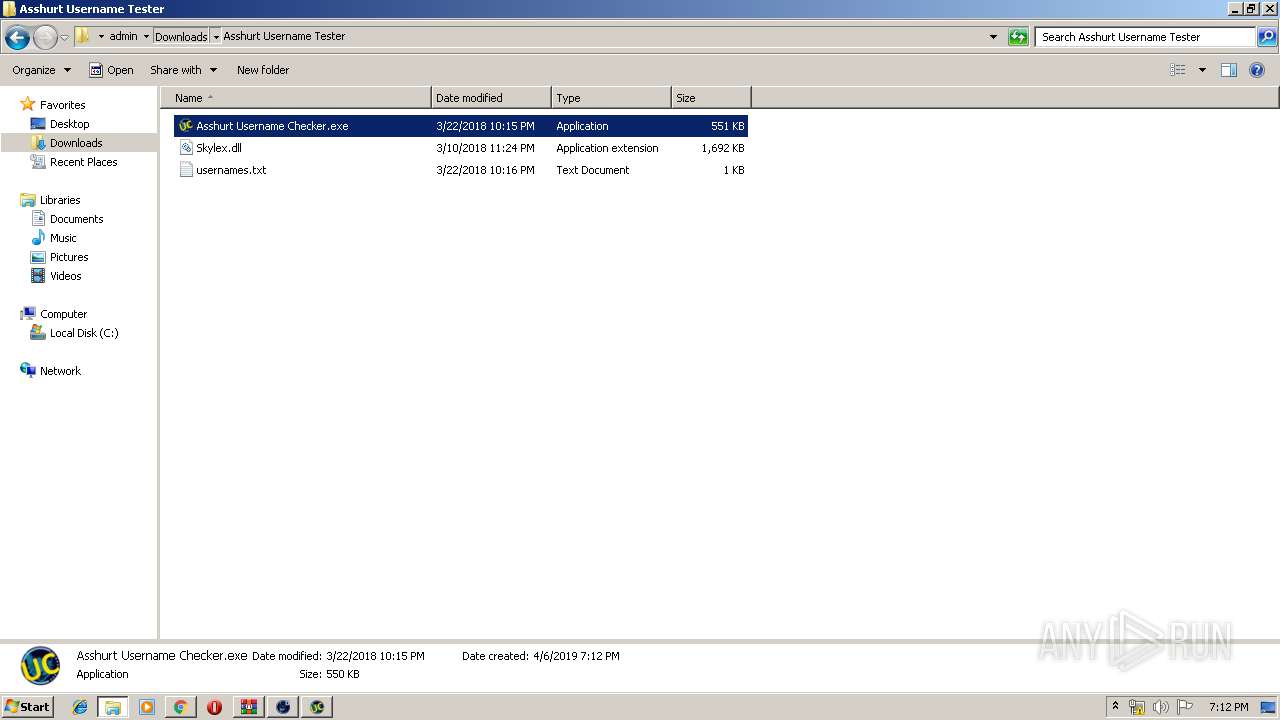Launch Internet Explorer from the taskbar
The width and height of the screenshot is (1280, 720).
coord(80,707)
